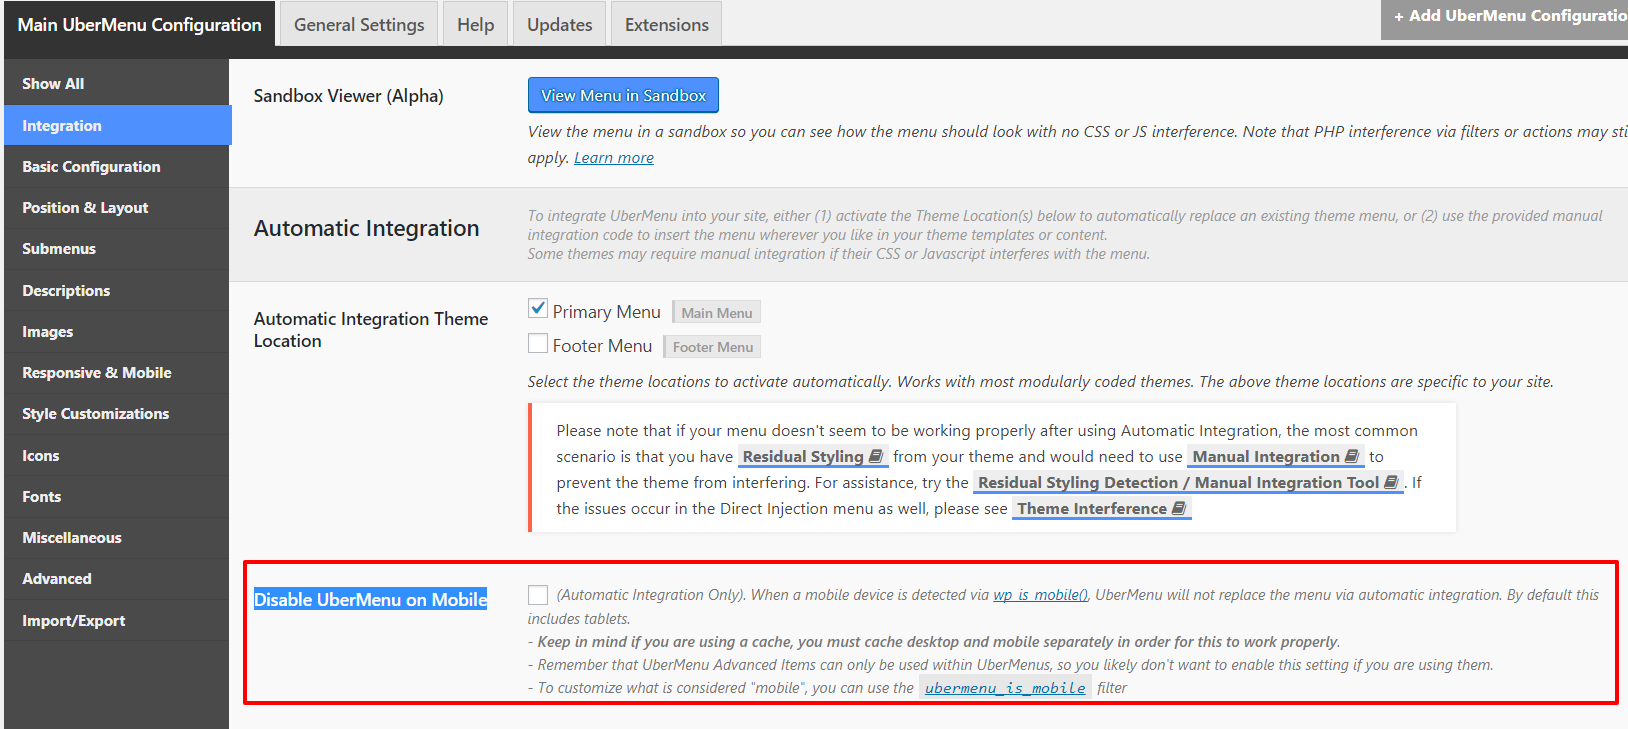Follow the Learn more link

[x=614, y=158]
